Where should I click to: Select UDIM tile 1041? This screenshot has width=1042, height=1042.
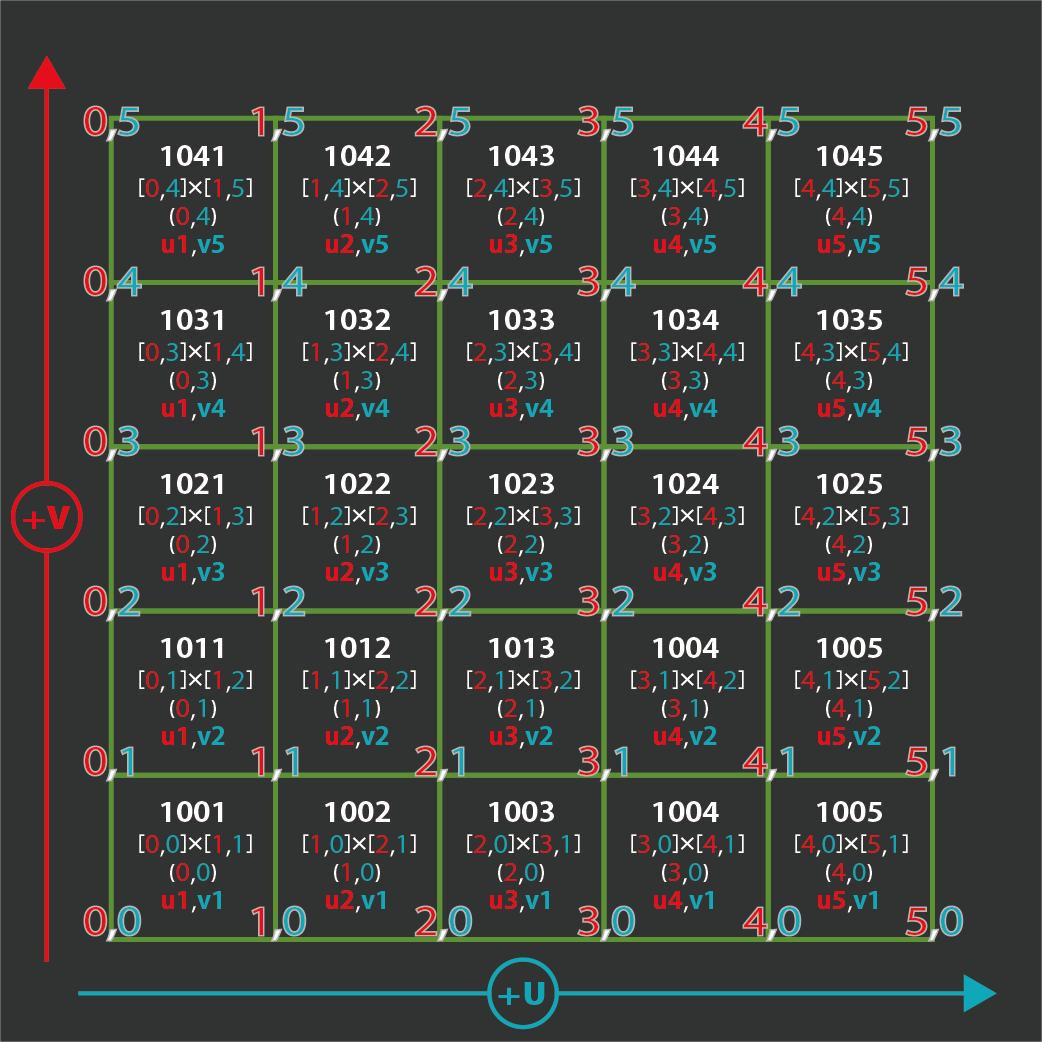(193, 200)
